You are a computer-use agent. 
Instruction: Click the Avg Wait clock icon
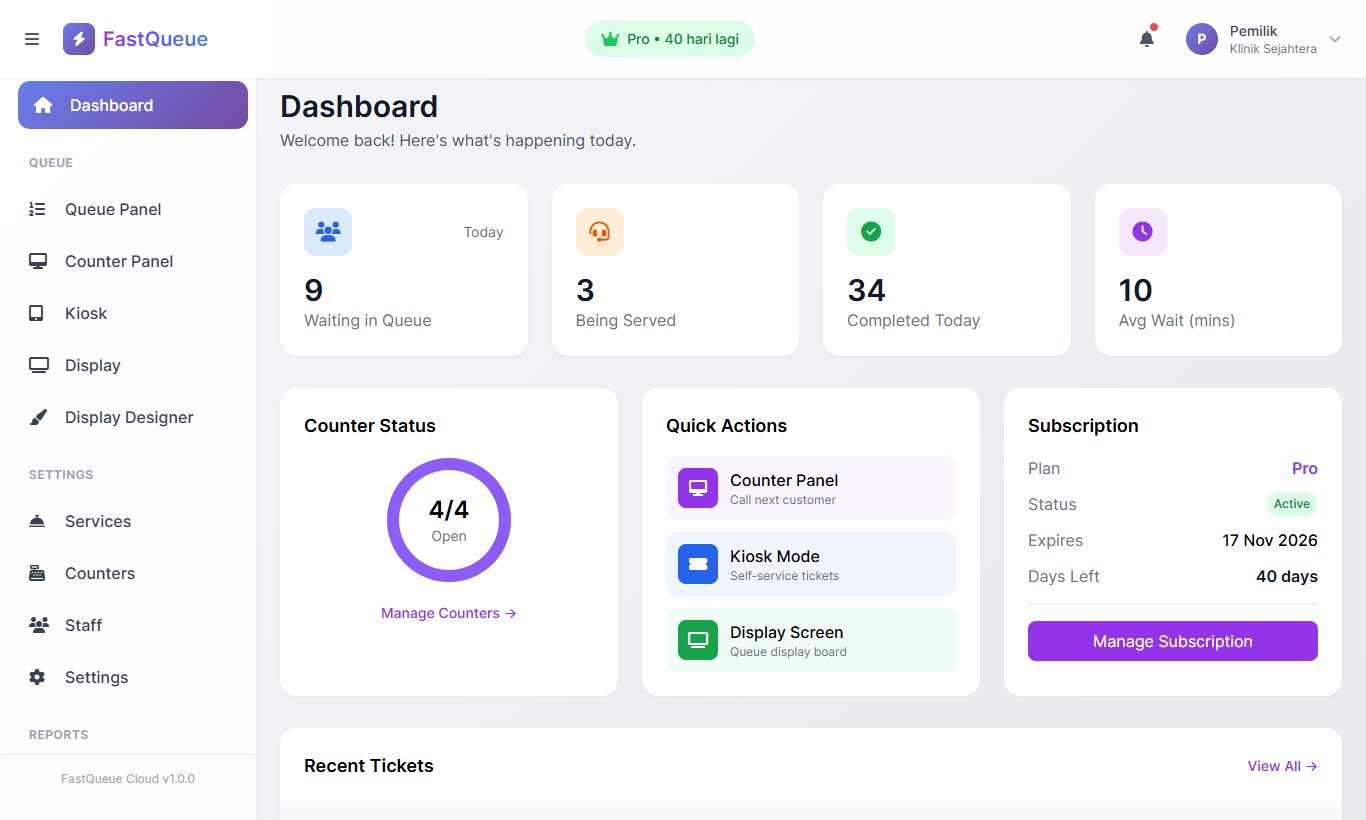(1143, 232)
